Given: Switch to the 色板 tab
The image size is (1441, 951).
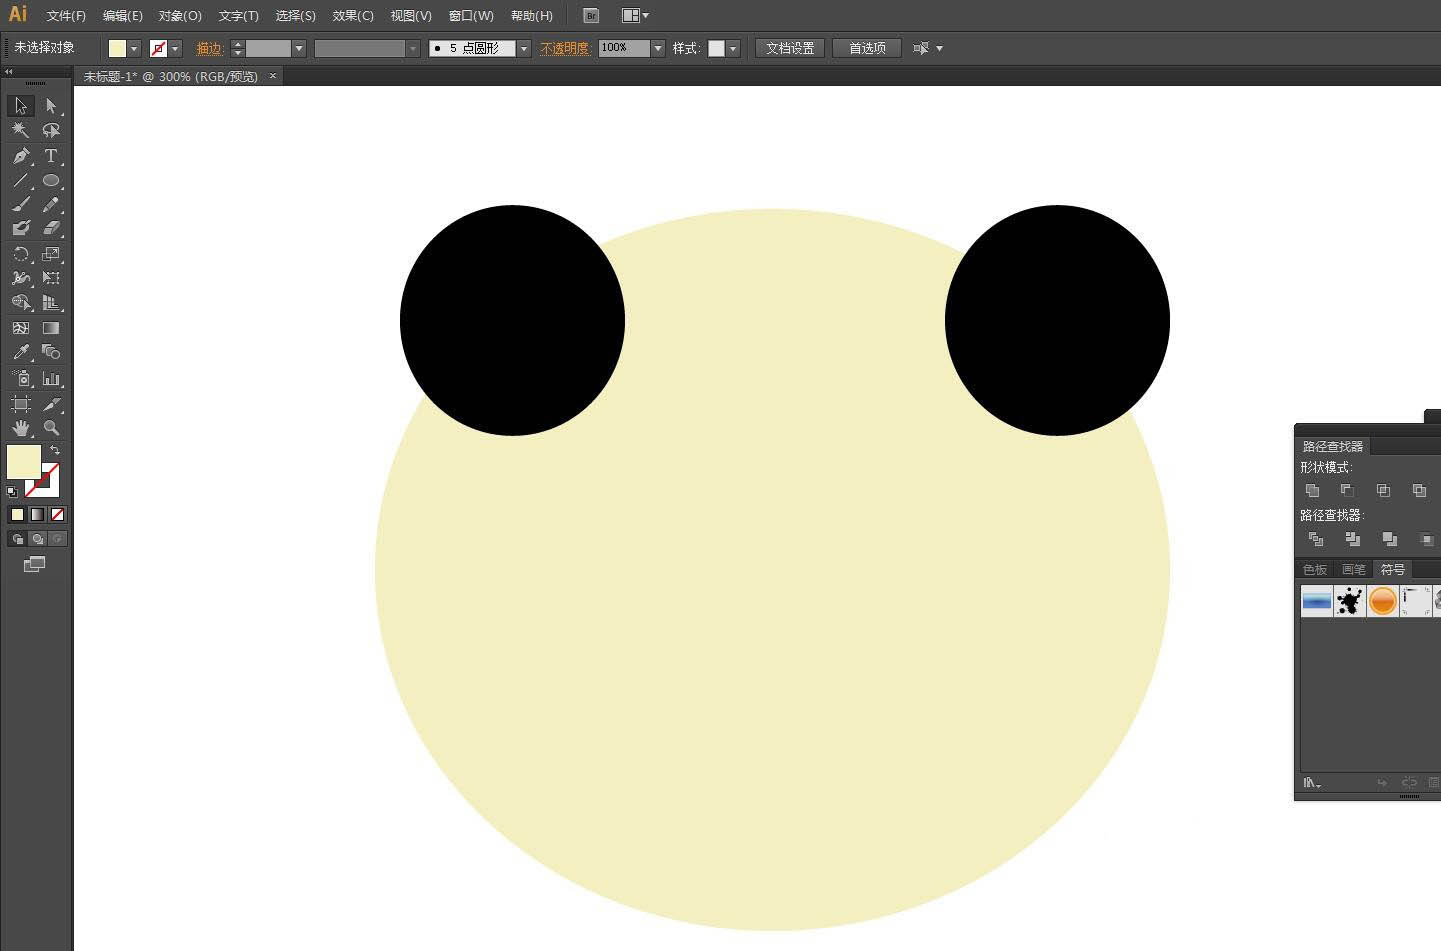Looking at the screenshot, I should (1315, 569).
